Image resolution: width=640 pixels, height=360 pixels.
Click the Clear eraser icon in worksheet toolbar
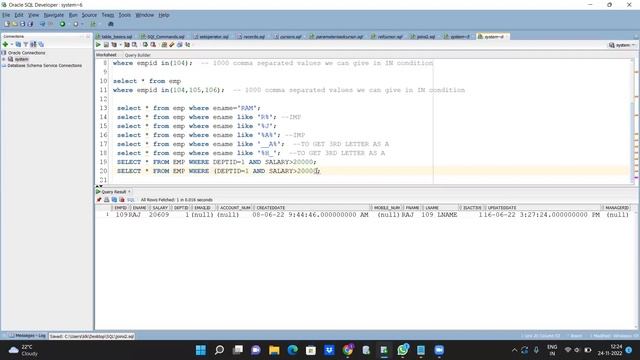(x=172, y=44)
